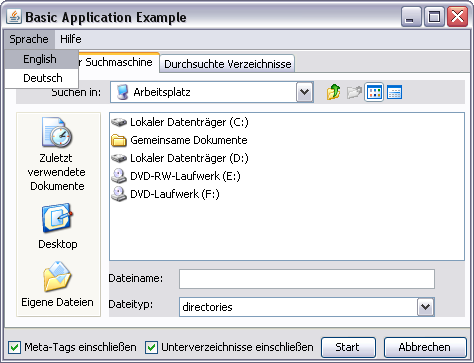Open Eigene Dateien shortcut
This screenshot has width=474, height=363.
(x=57, y=285)
